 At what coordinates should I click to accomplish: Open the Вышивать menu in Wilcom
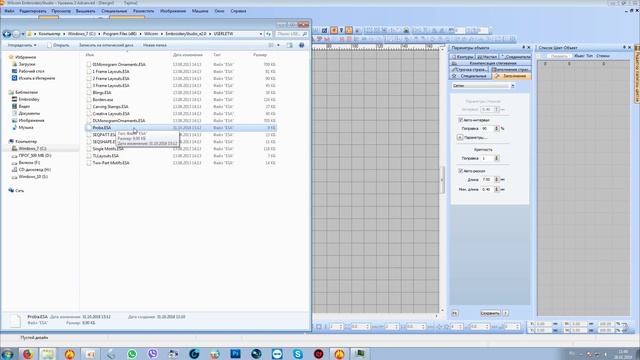(85, 11)
